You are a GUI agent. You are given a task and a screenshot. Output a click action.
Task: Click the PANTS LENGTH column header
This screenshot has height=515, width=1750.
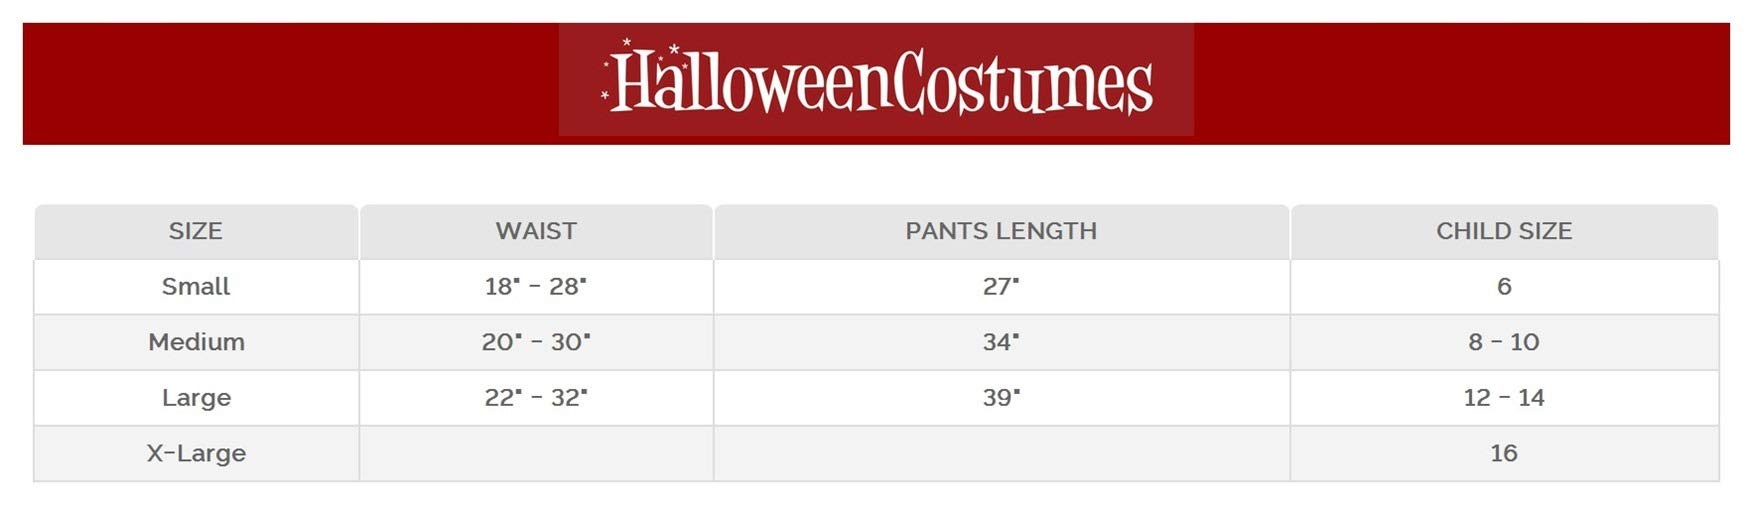coord(1001,231)
